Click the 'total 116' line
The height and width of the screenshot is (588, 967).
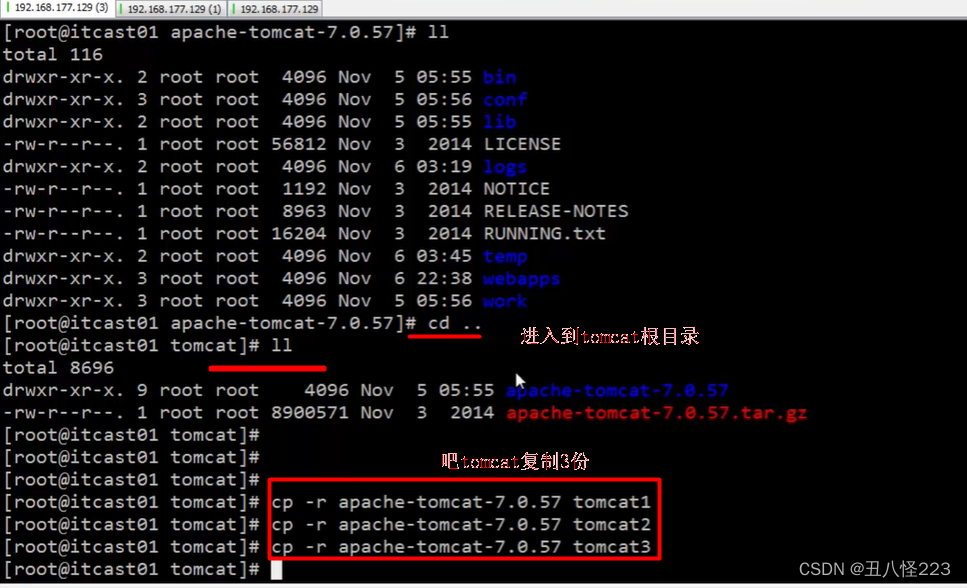pos(52,55)
